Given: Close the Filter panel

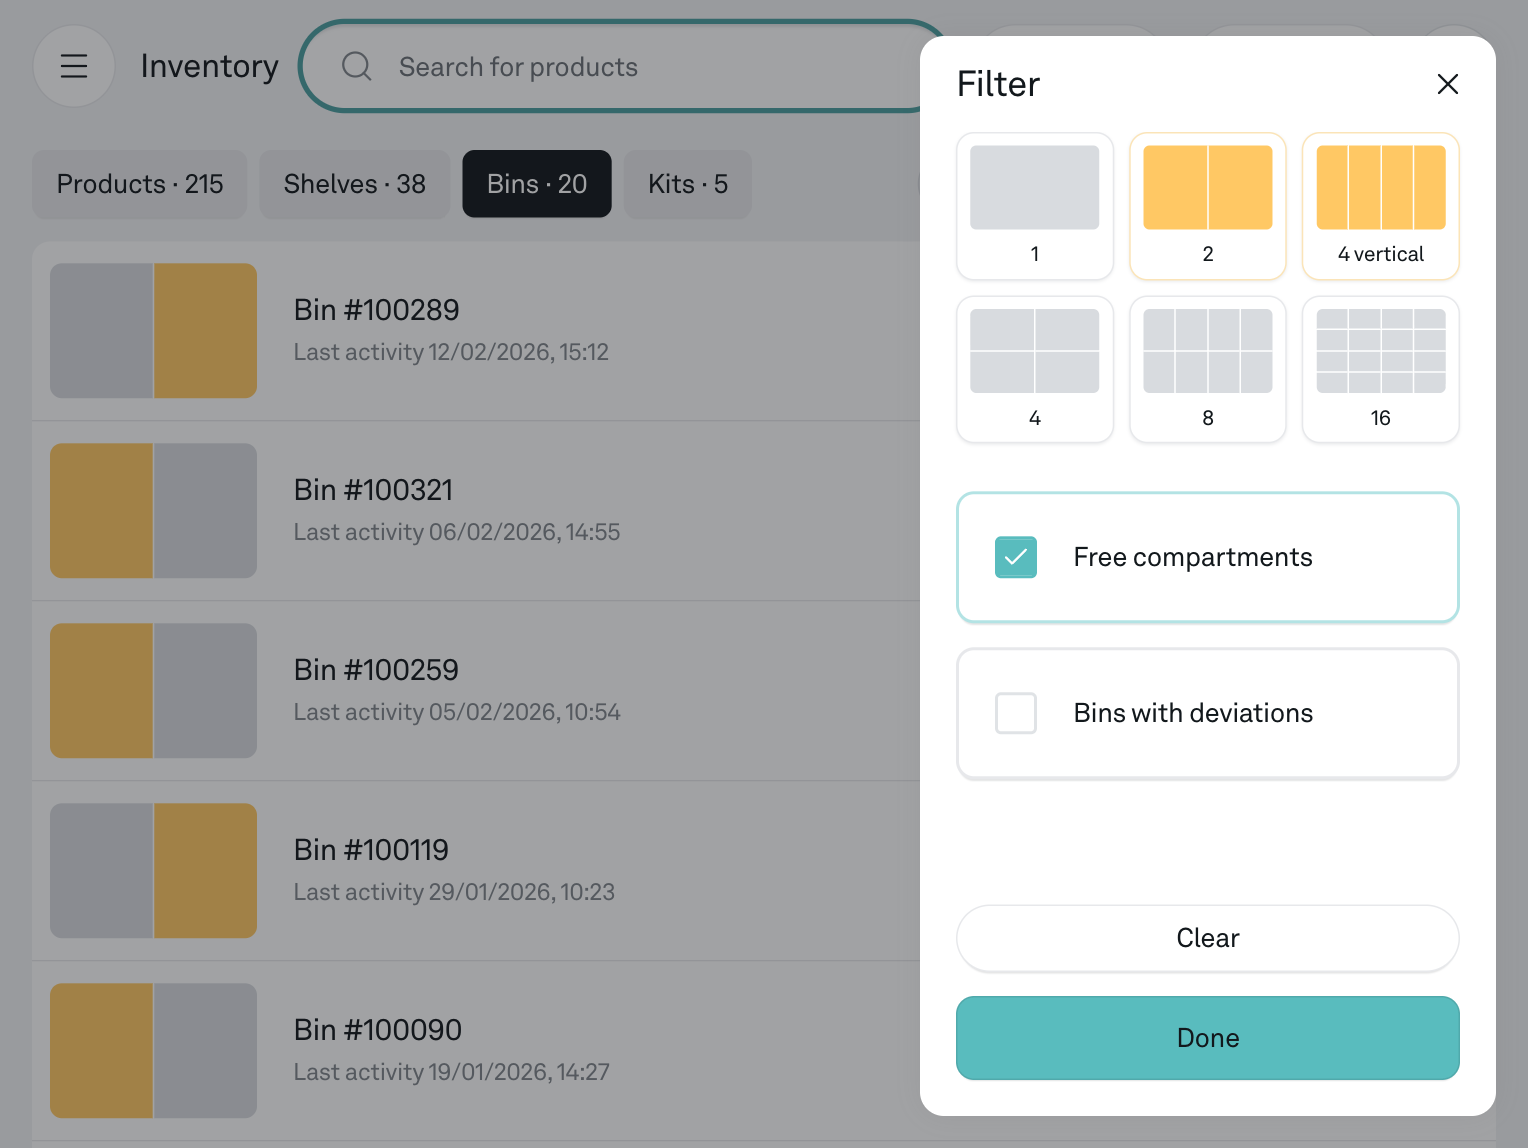Looking at the screenshot, I should [1447, 84].
